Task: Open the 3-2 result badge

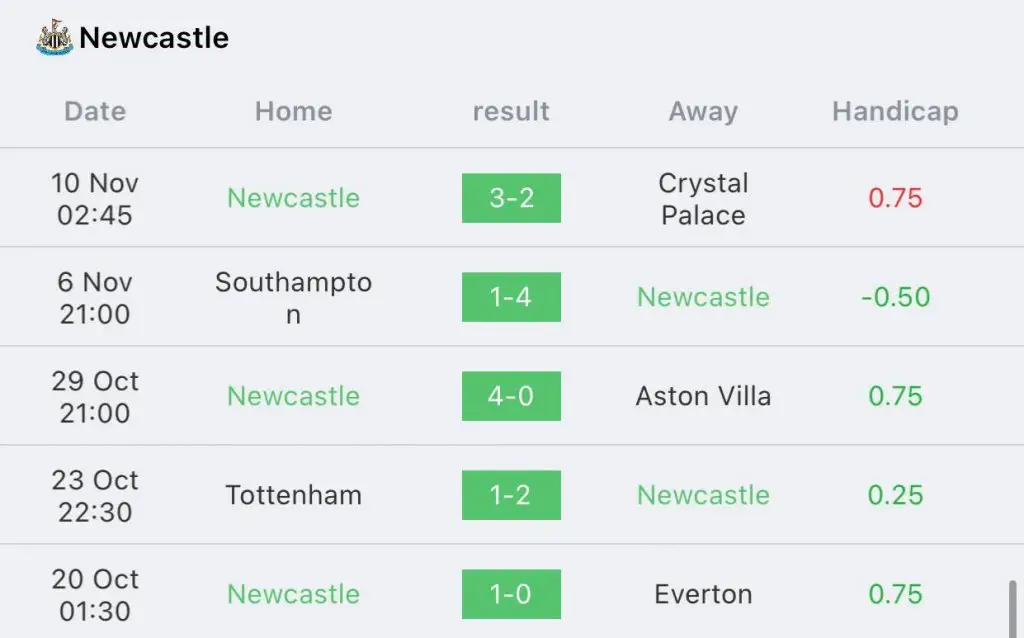Action: coord(511,198)
